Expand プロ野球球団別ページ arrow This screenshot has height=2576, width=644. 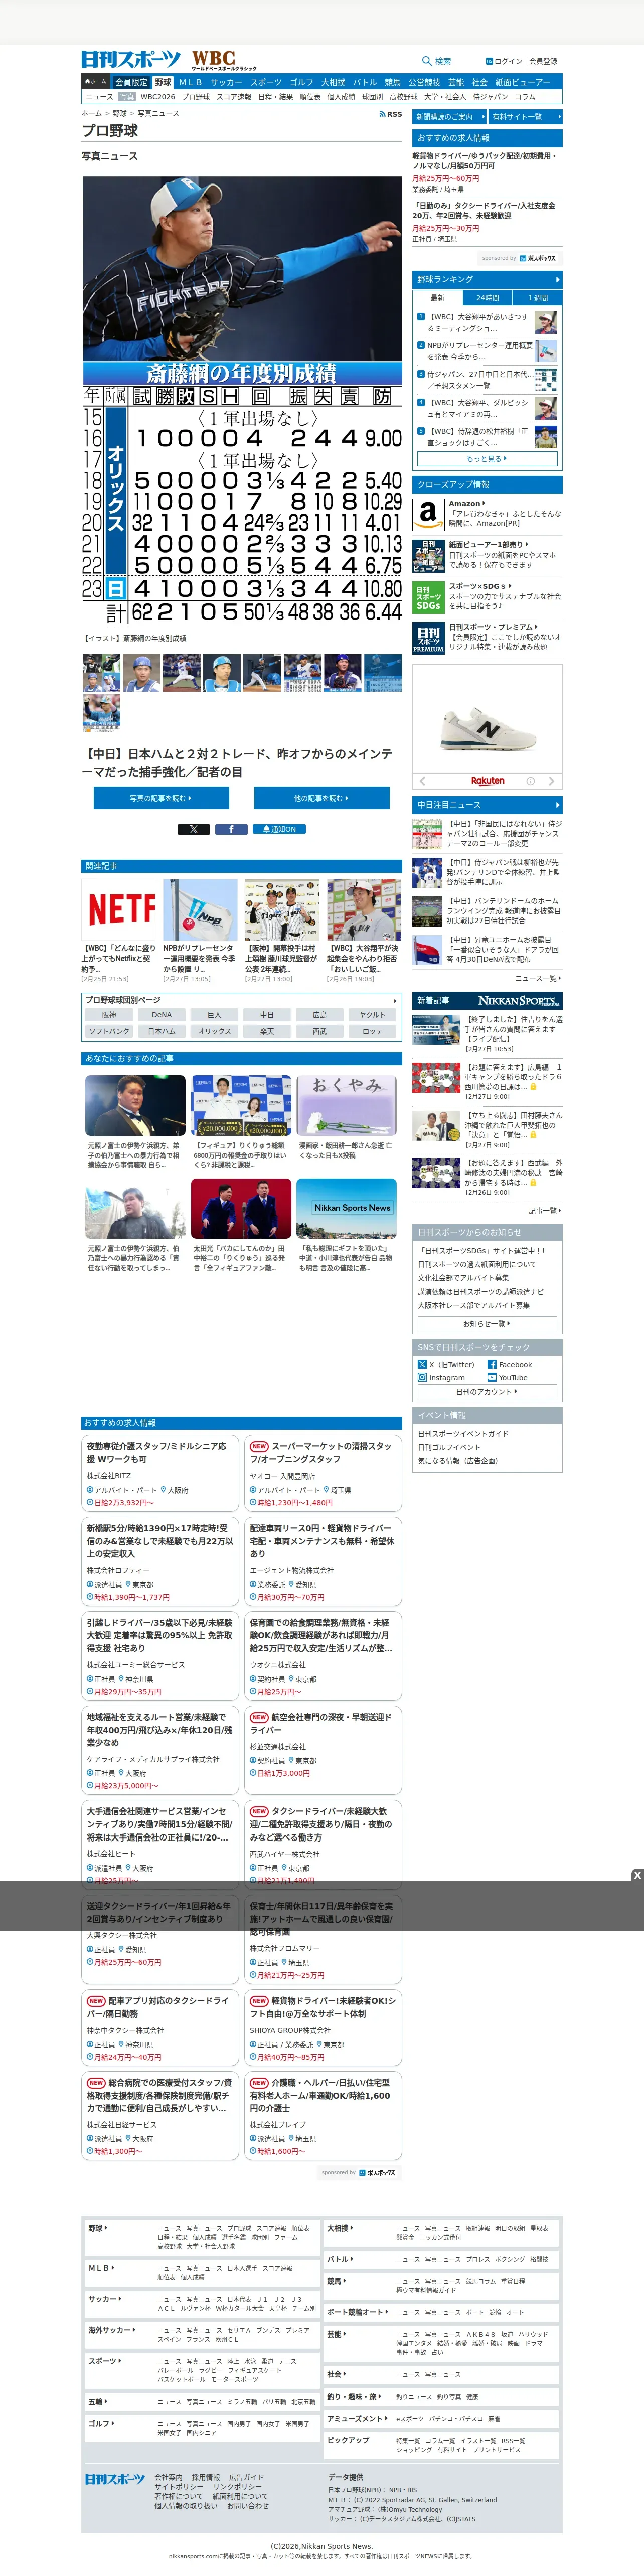click(395, 1000)
